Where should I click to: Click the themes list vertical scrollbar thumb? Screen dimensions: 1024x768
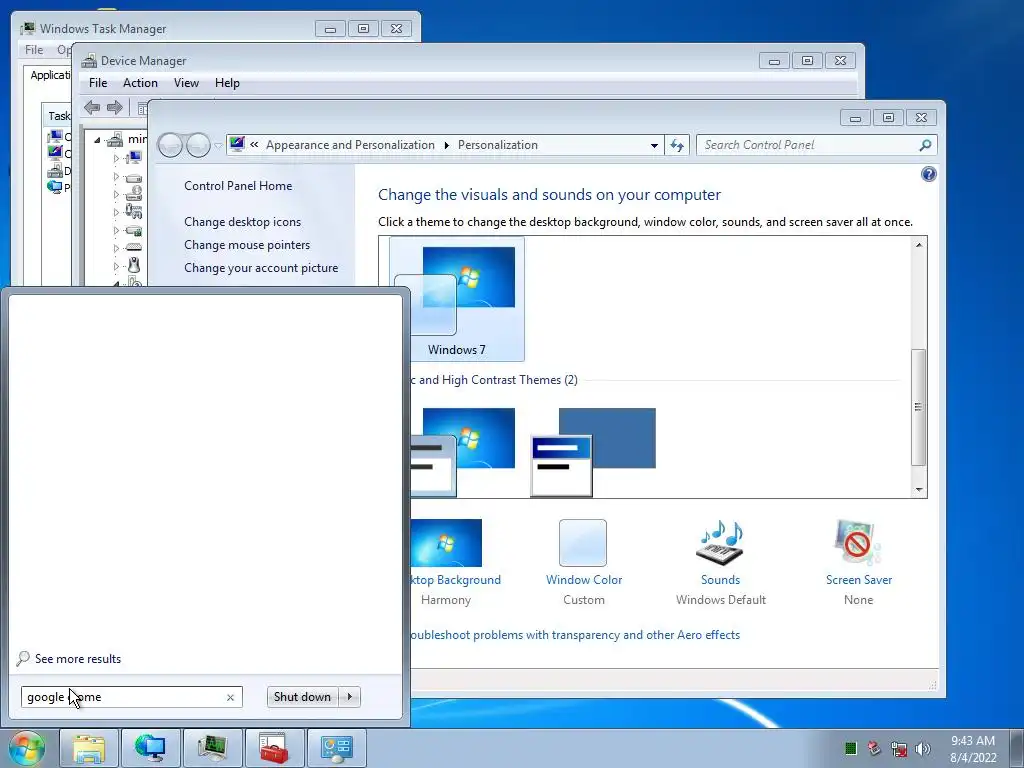point(919,407)
